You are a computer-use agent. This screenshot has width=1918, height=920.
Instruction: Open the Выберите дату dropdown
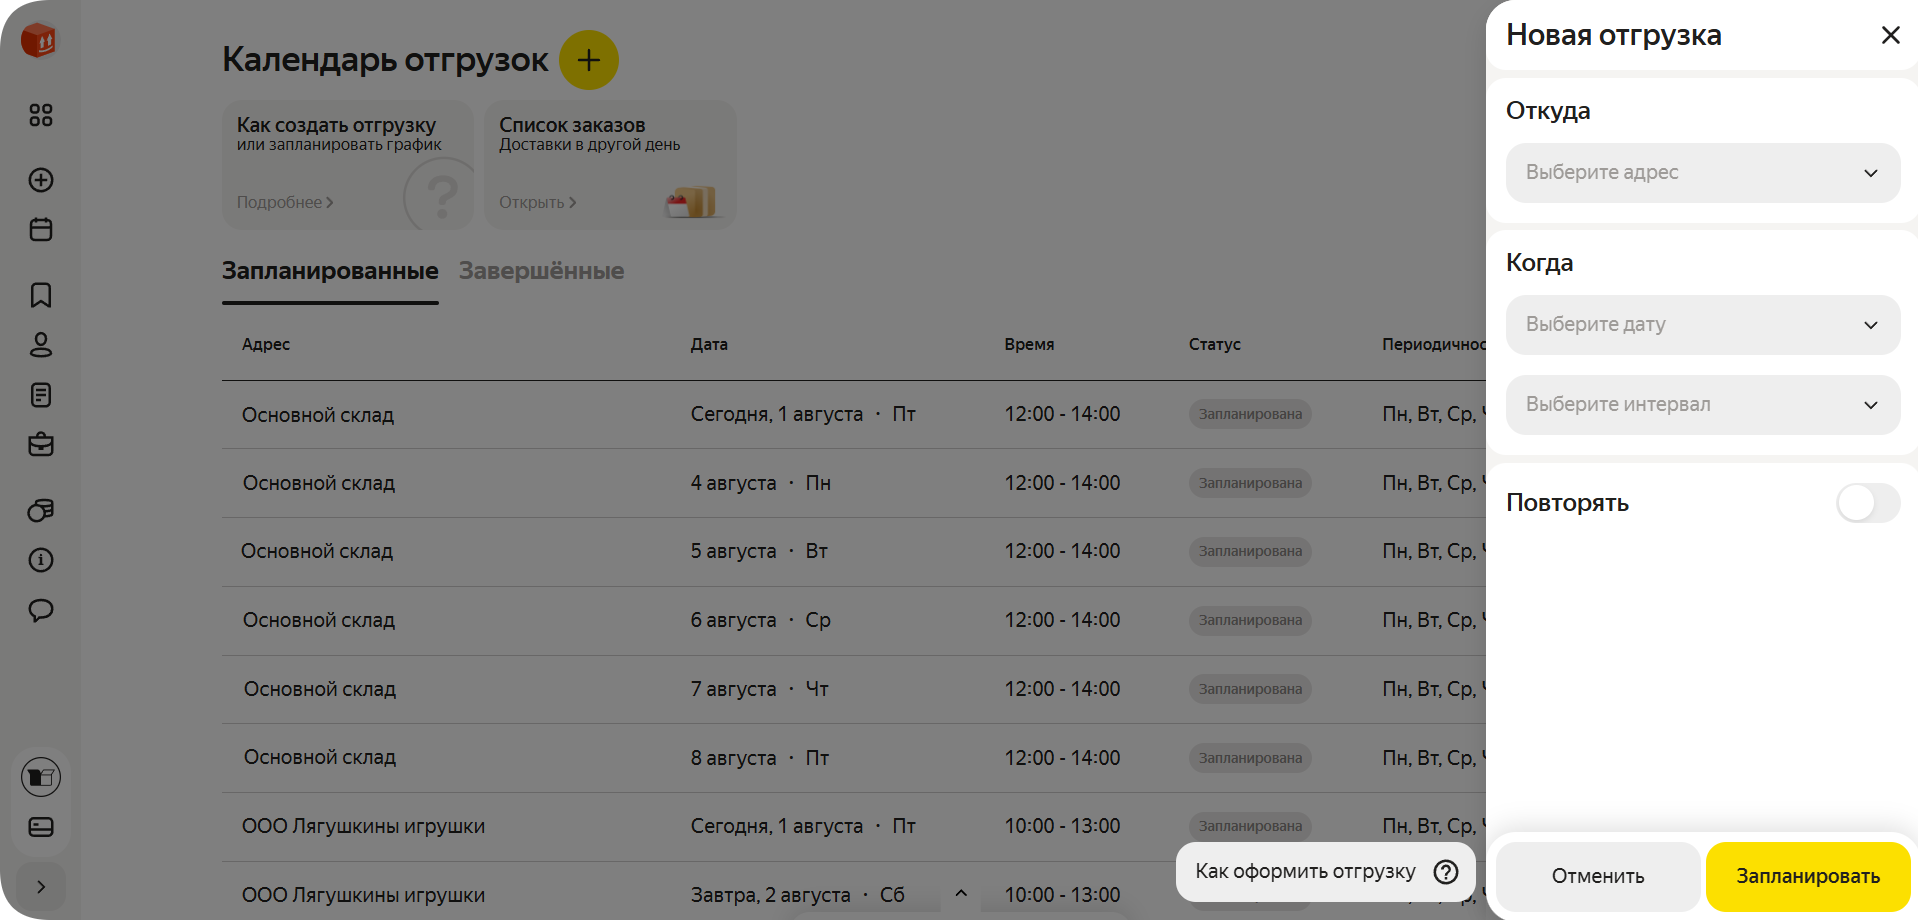click(1702, 325)
